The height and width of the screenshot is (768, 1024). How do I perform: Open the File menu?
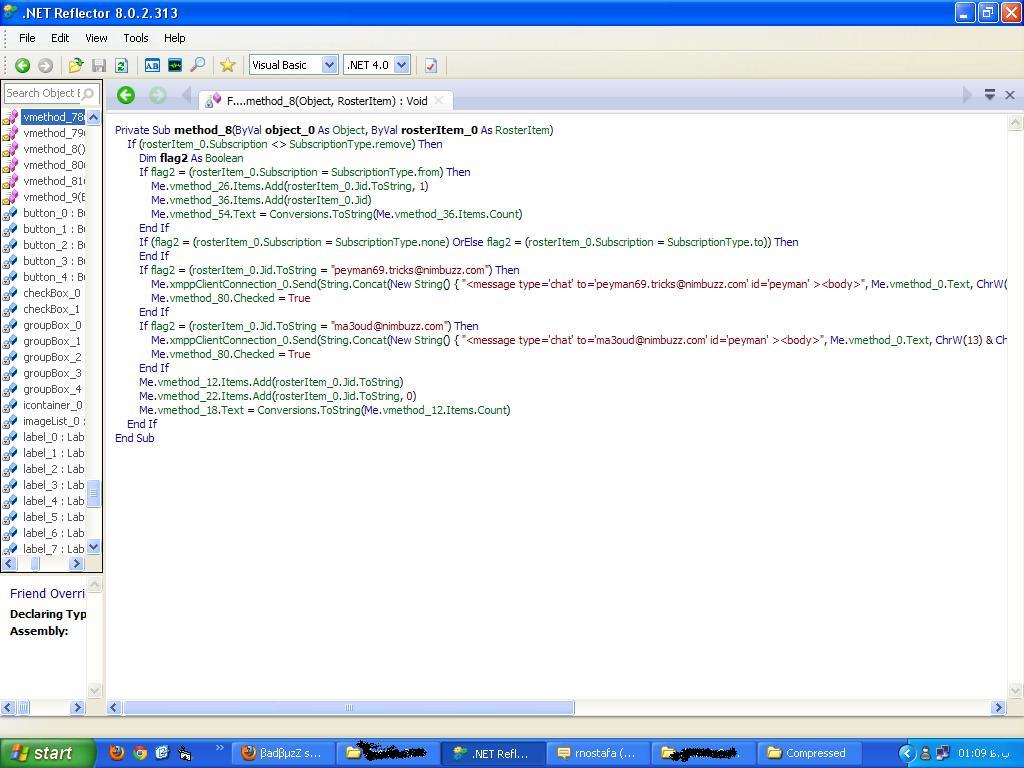27,38
